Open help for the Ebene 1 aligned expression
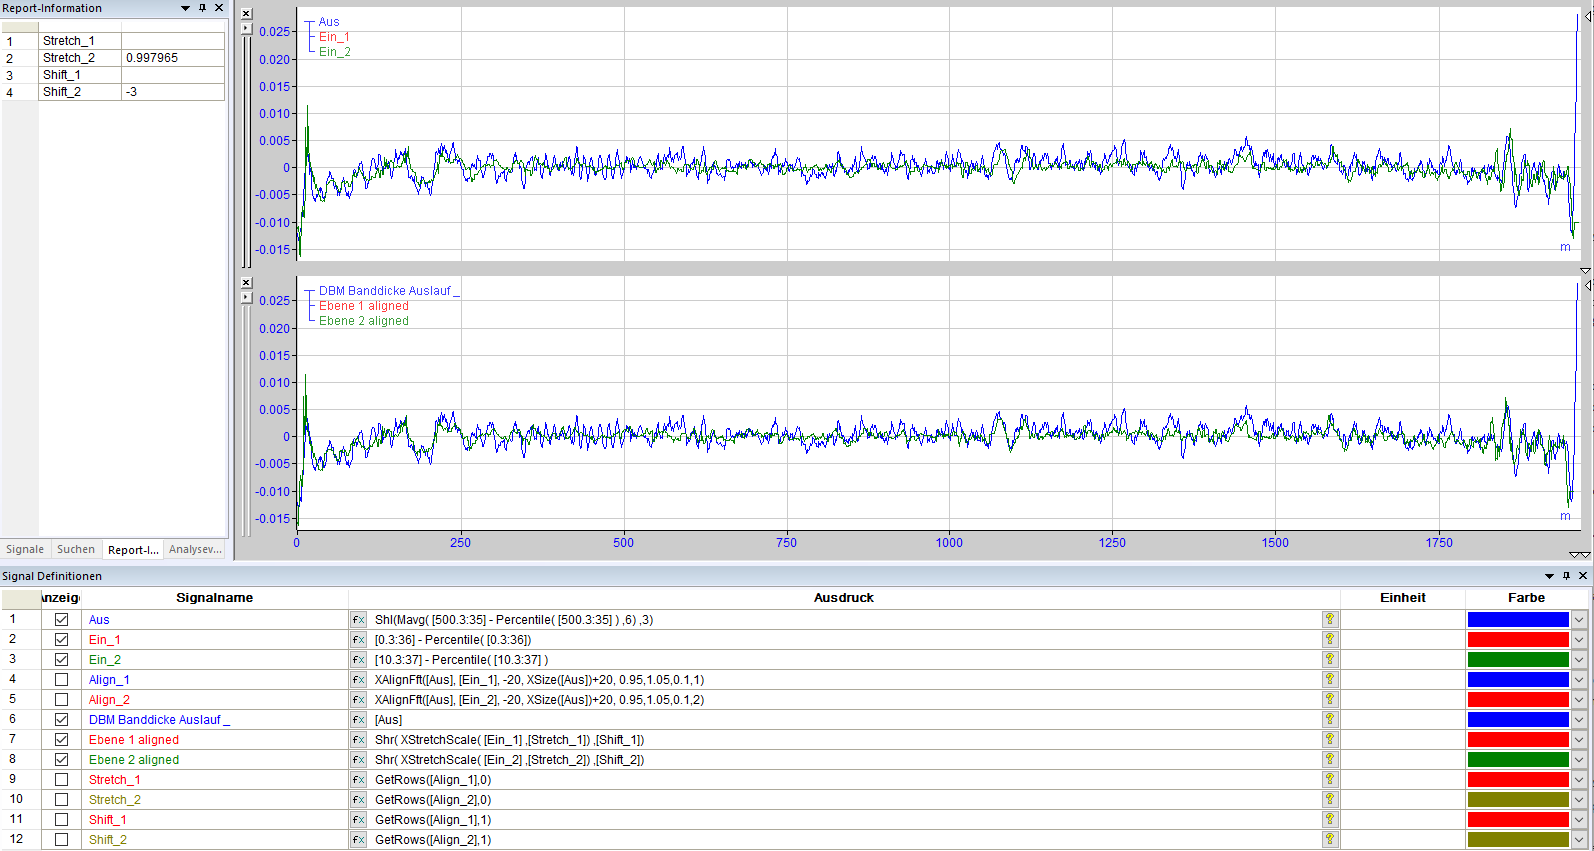1594x851 pixels. click(x=1330, y=740)
